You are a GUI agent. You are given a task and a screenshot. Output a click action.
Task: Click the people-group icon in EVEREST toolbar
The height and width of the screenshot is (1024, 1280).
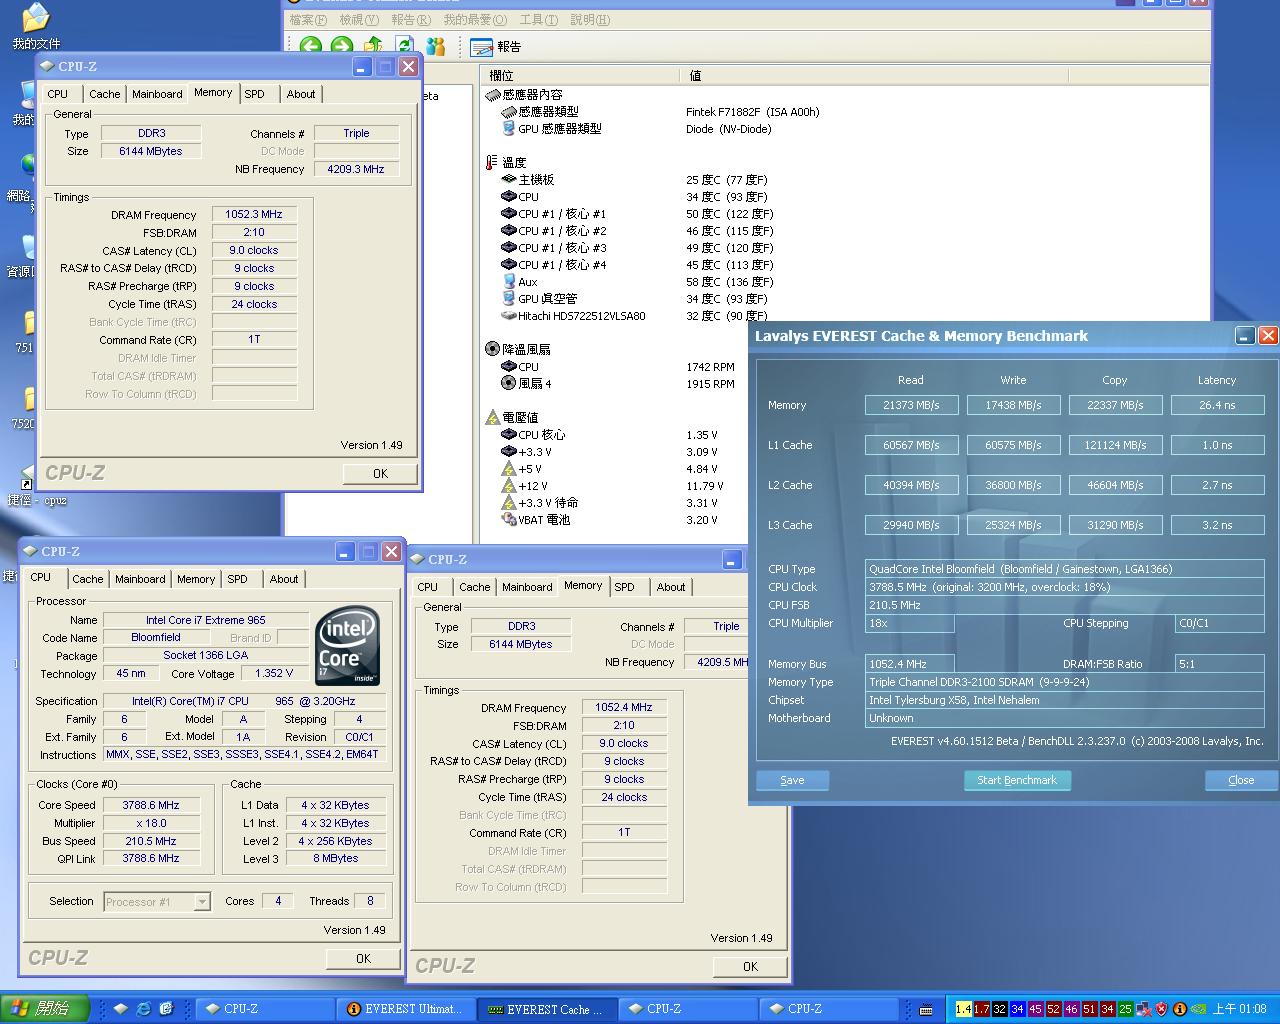point(435,46)
